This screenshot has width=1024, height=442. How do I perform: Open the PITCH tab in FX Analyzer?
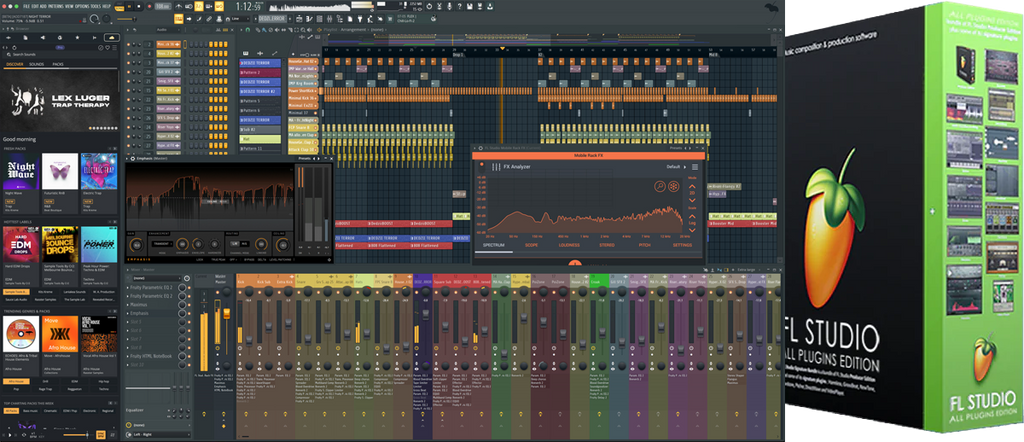click(645, 245)
